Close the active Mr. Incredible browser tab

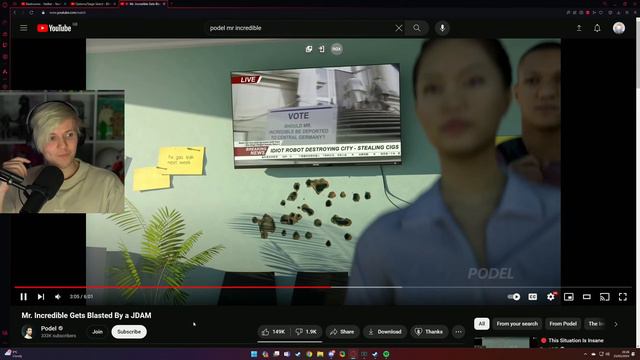[164, 4]
